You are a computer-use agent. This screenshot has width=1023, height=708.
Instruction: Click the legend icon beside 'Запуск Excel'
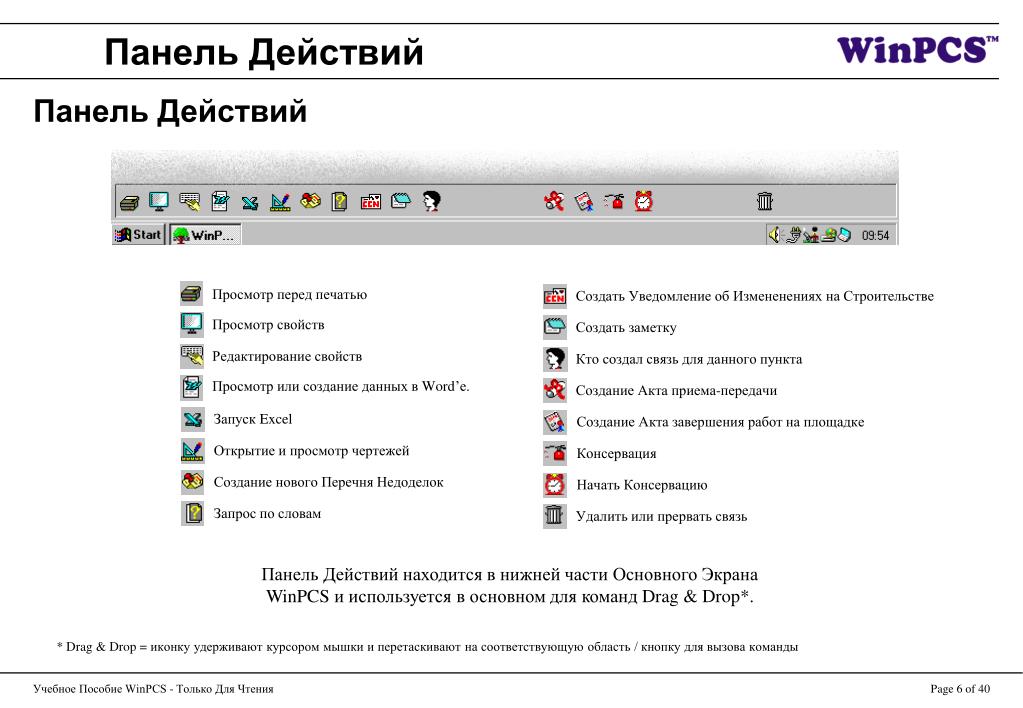pos(192,419)
